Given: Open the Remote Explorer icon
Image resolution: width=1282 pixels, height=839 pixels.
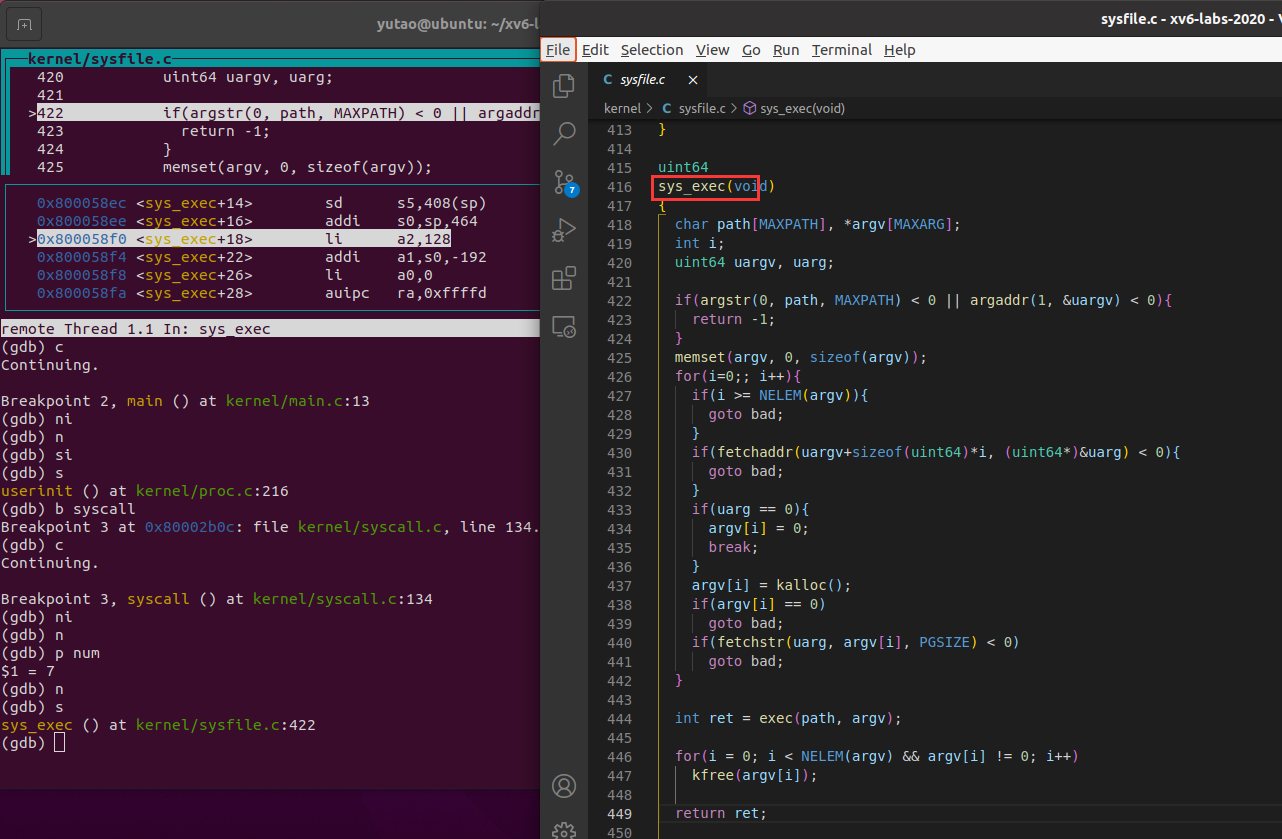Looking at the screenshot, I should tap(564, 325).
